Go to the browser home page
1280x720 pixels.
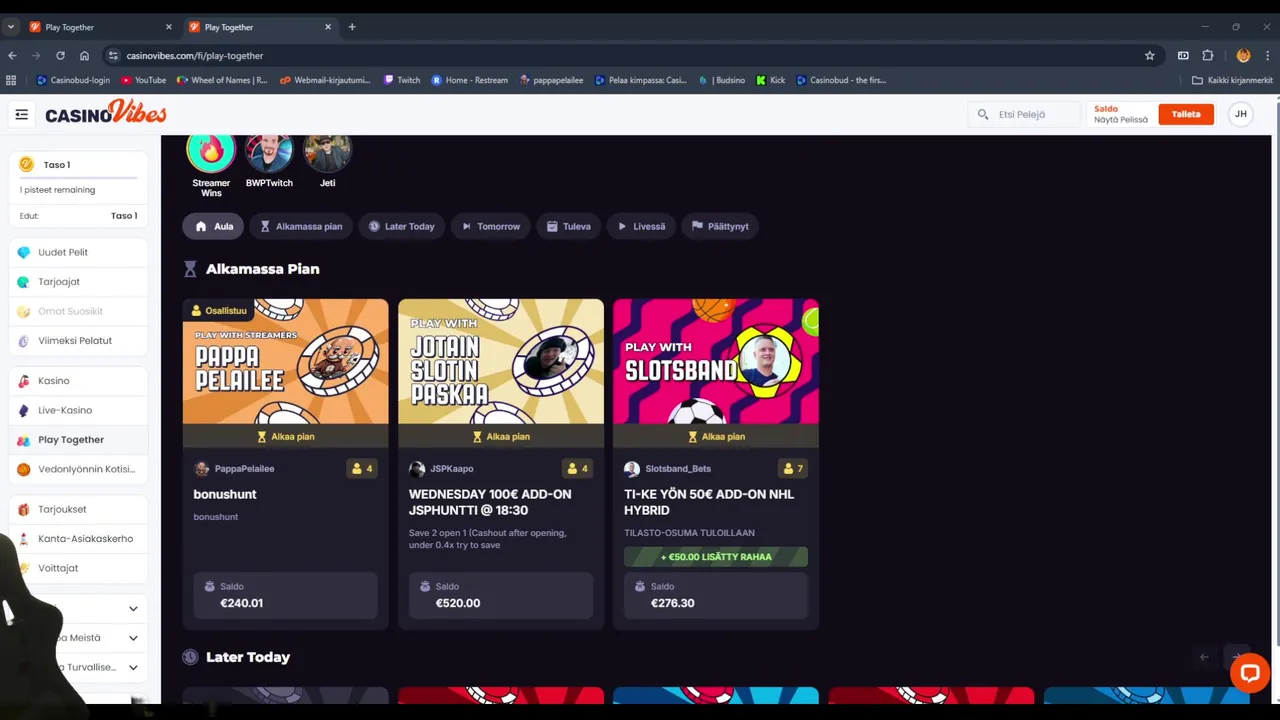[x=84, y=56]
